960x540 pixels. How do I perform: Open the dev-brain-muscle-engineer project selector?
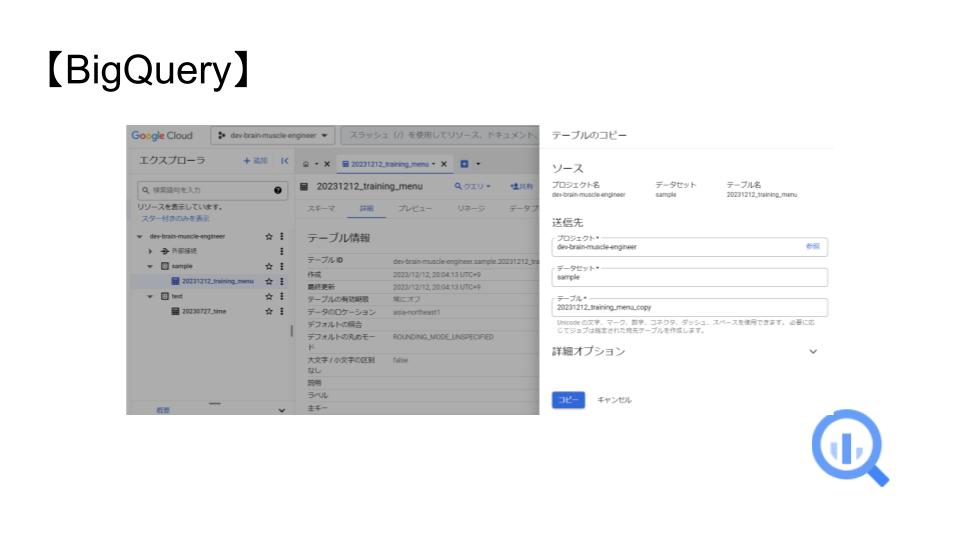click(273, 135)
